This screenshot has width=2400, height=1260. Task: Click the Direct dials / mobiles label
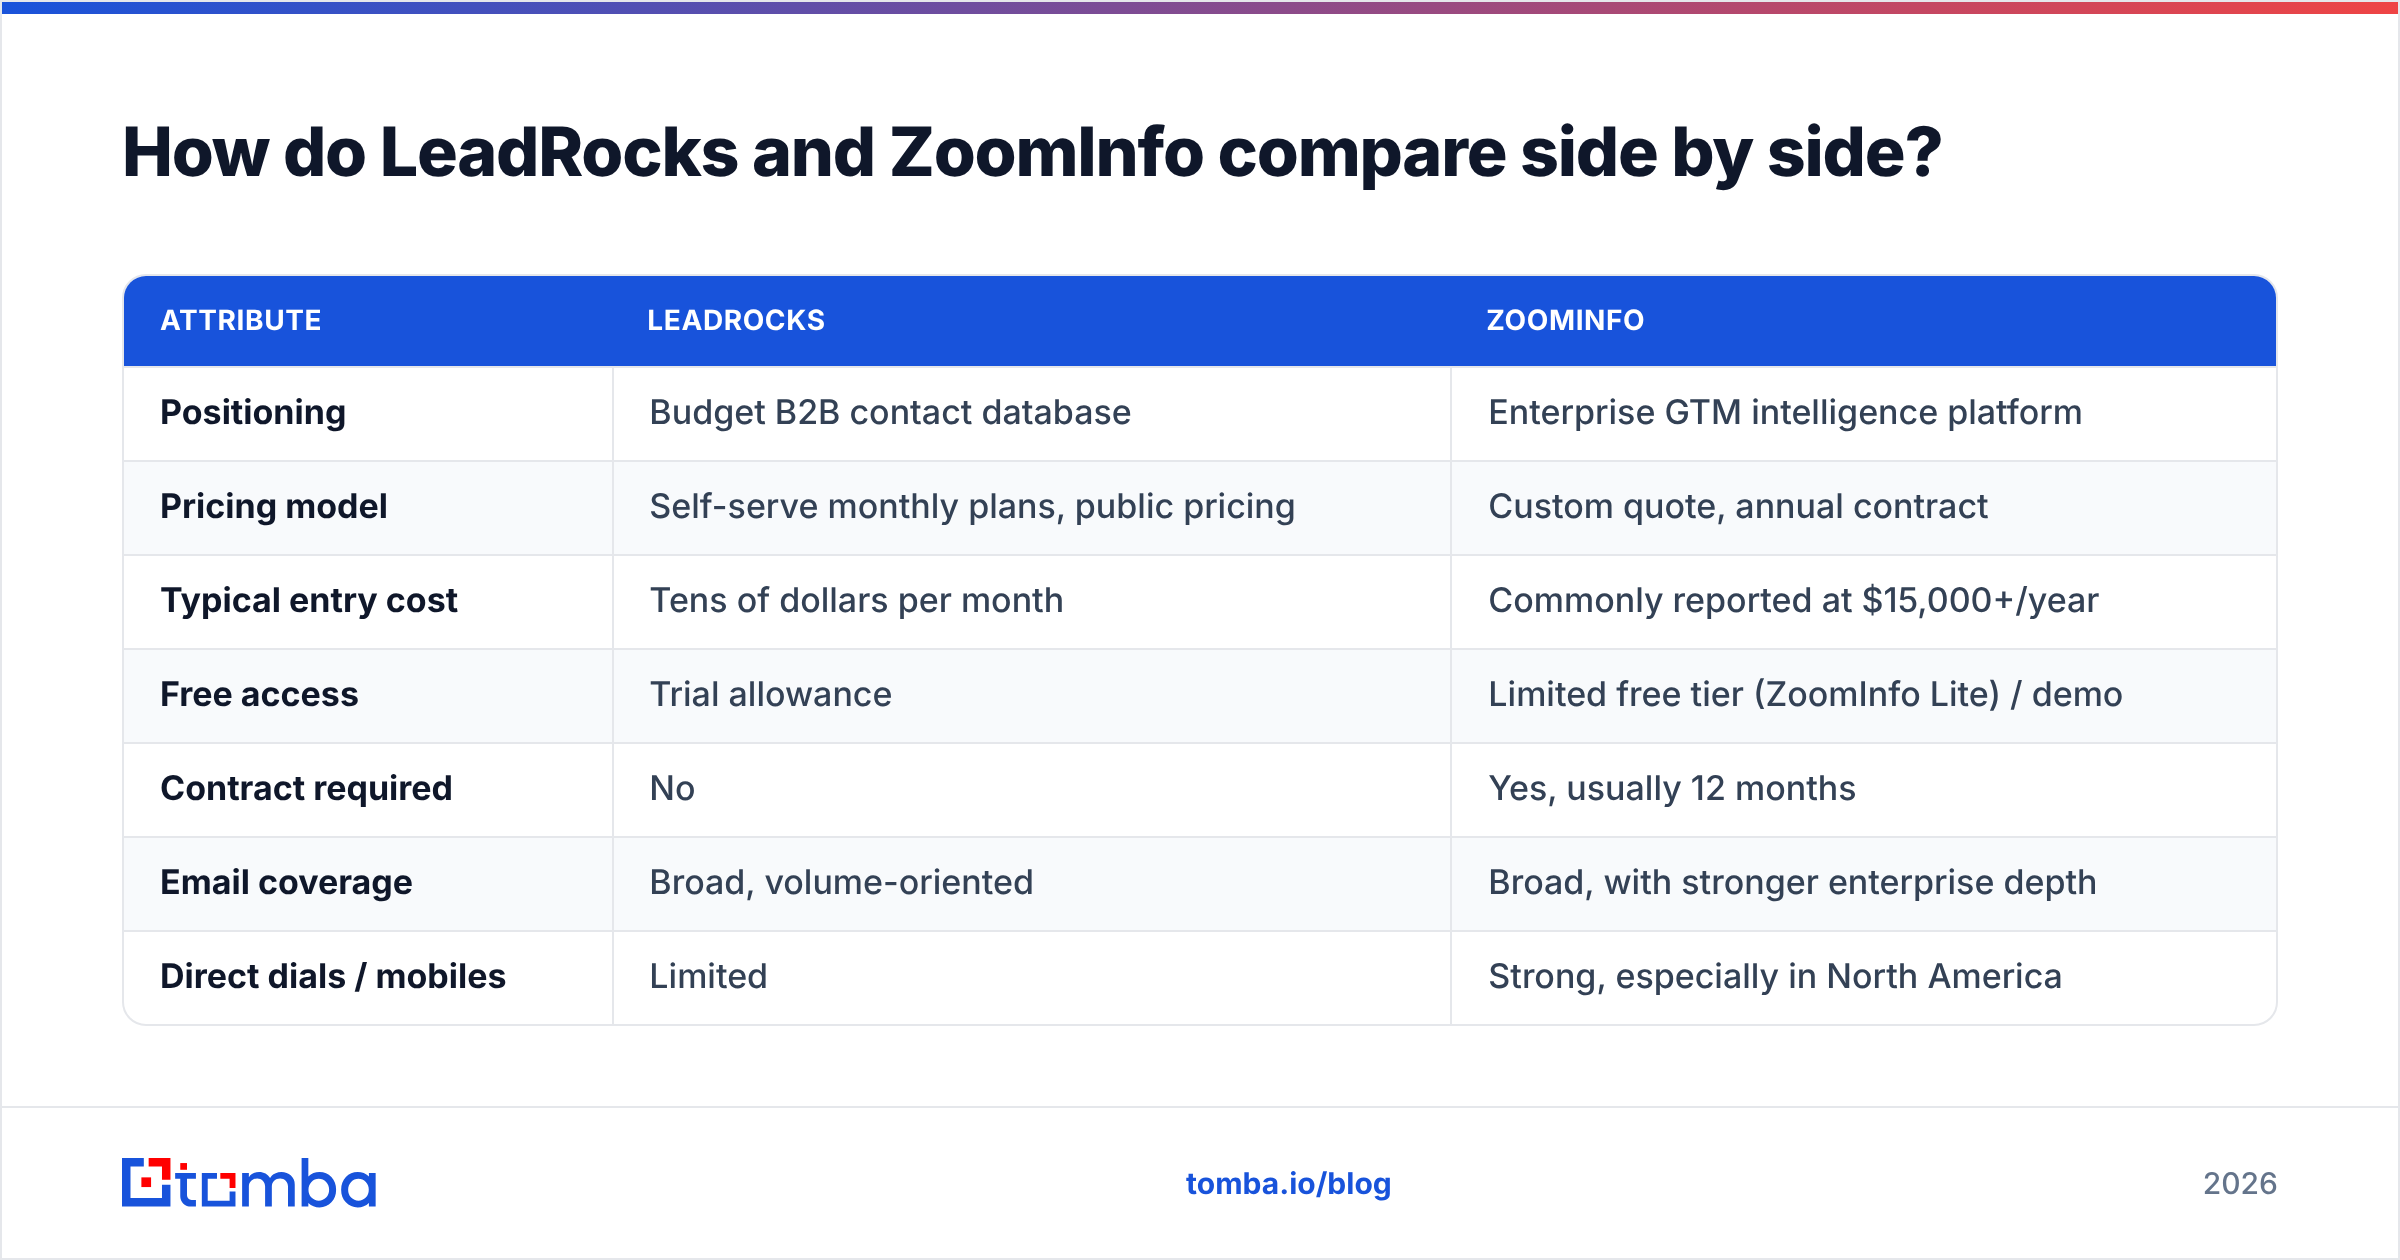pyautogui.click(x=333, y=976)
